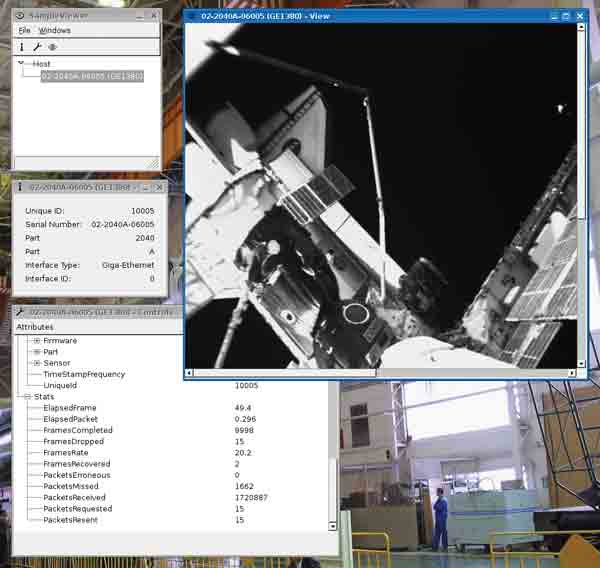Close the SampleViewer window
Image resolution: width=600 pixels, height=568 pixels.
point(153,16)
